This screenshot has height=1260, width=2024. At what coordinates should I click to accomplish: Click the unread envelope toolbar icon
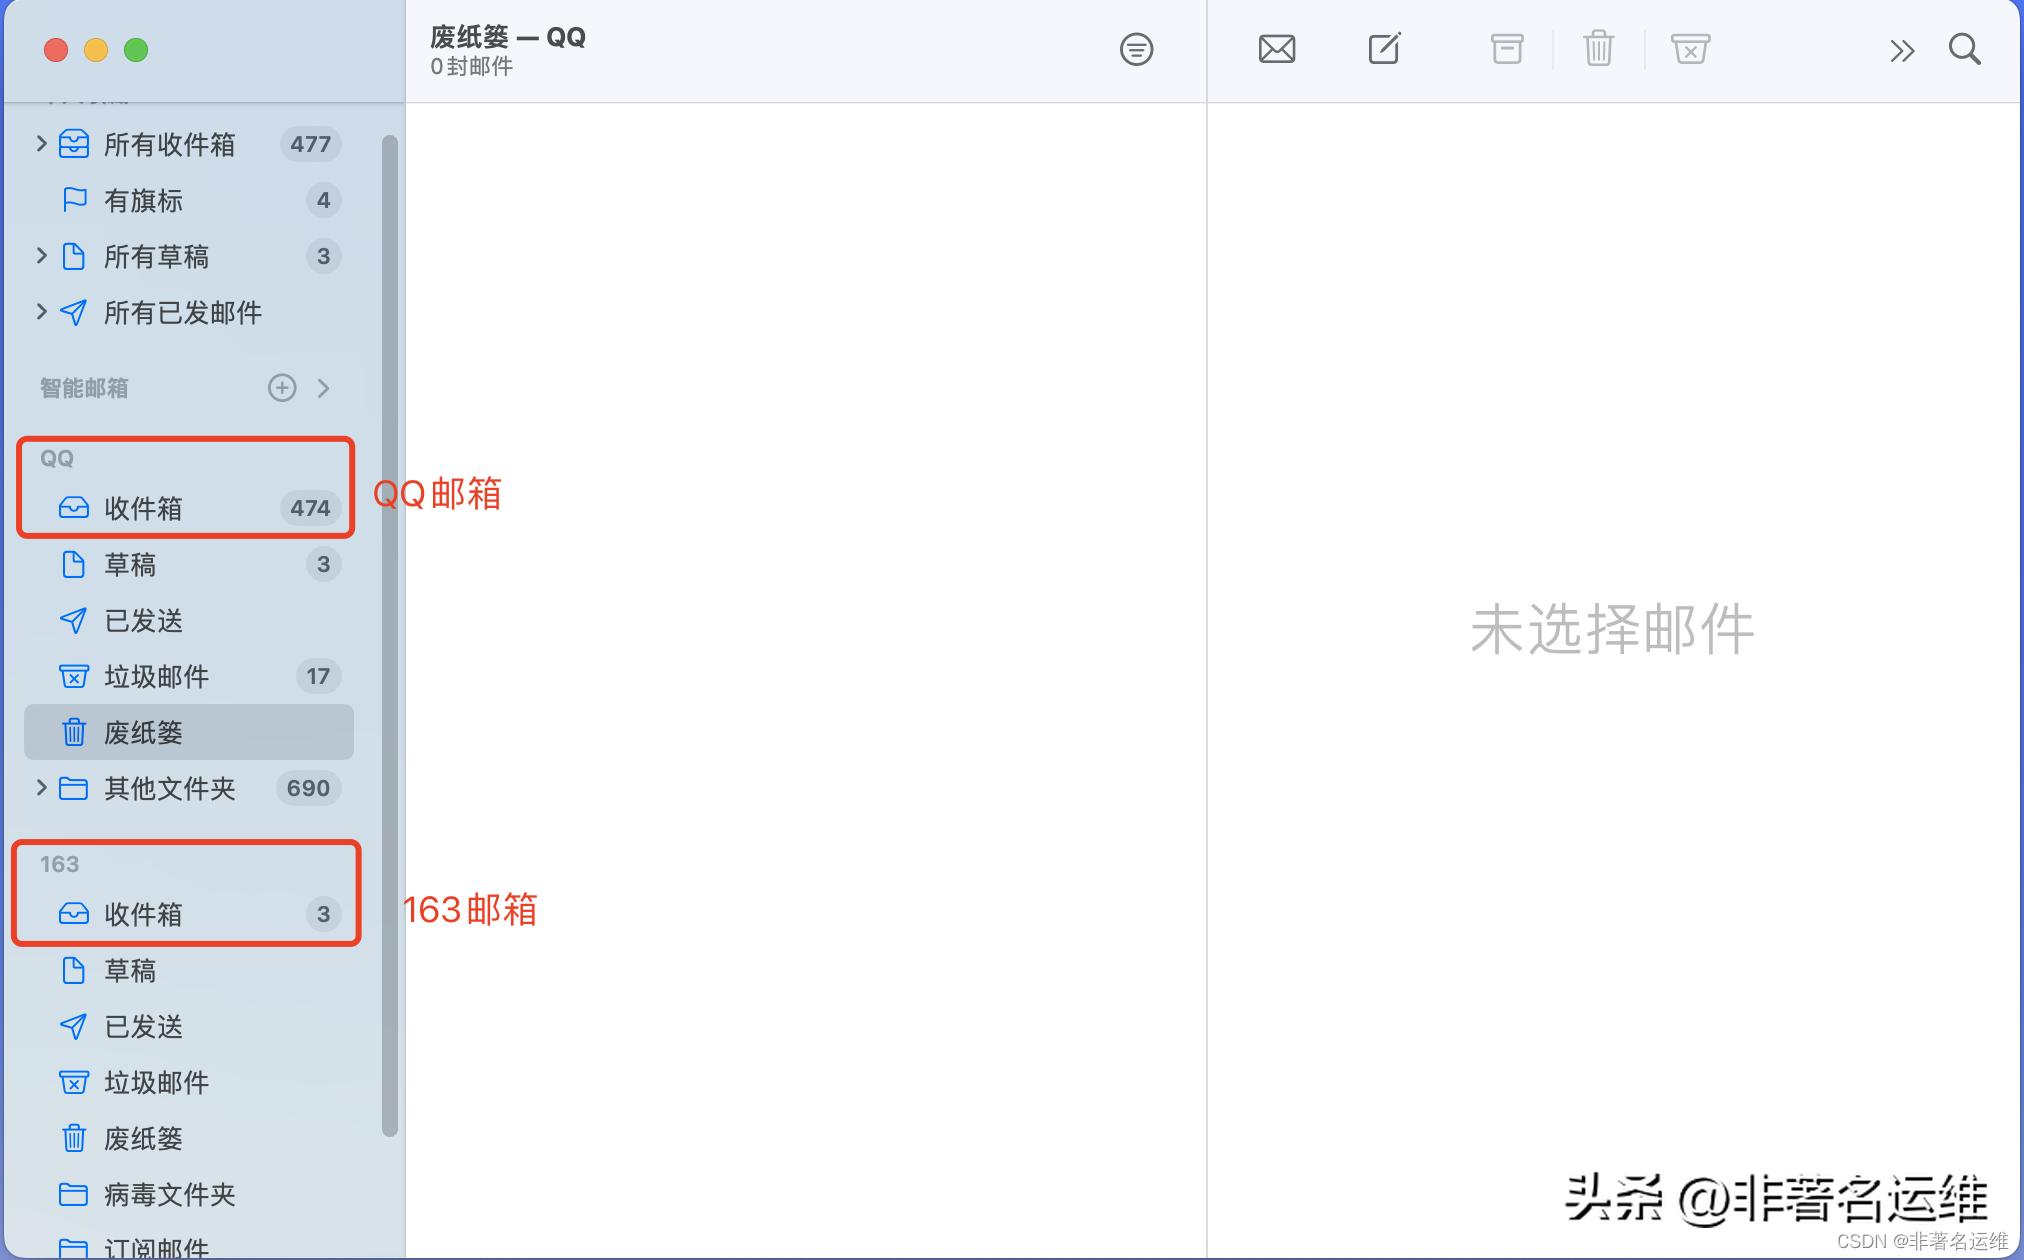pos(1277,48)
